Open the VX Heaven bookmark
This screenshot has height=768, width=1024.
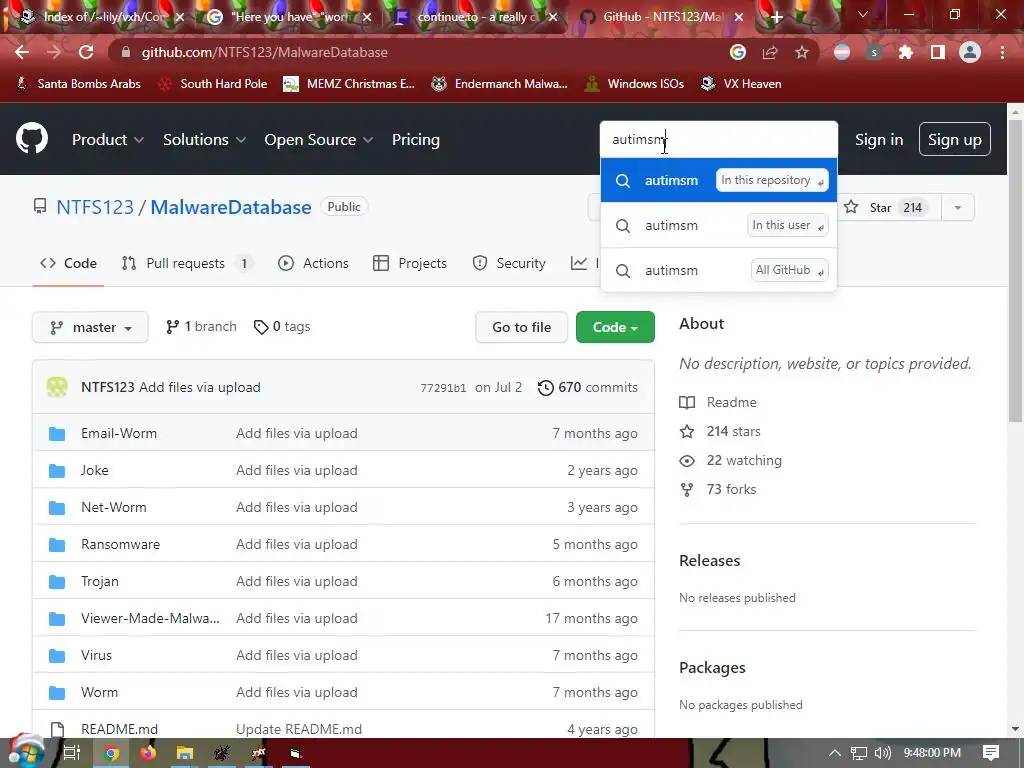[x=741, y=84]
